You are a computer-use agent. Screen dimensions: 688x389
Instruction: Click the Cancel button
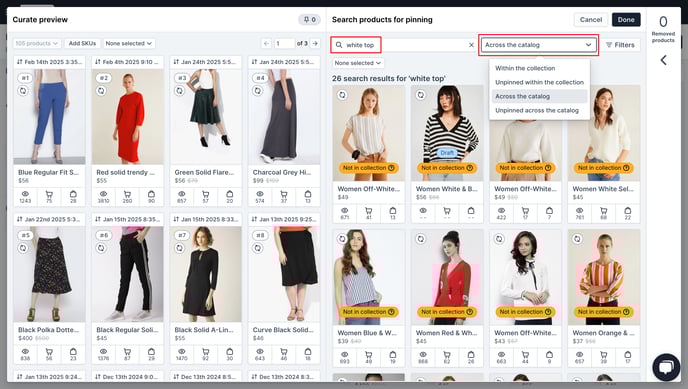(x=591, y=20)
